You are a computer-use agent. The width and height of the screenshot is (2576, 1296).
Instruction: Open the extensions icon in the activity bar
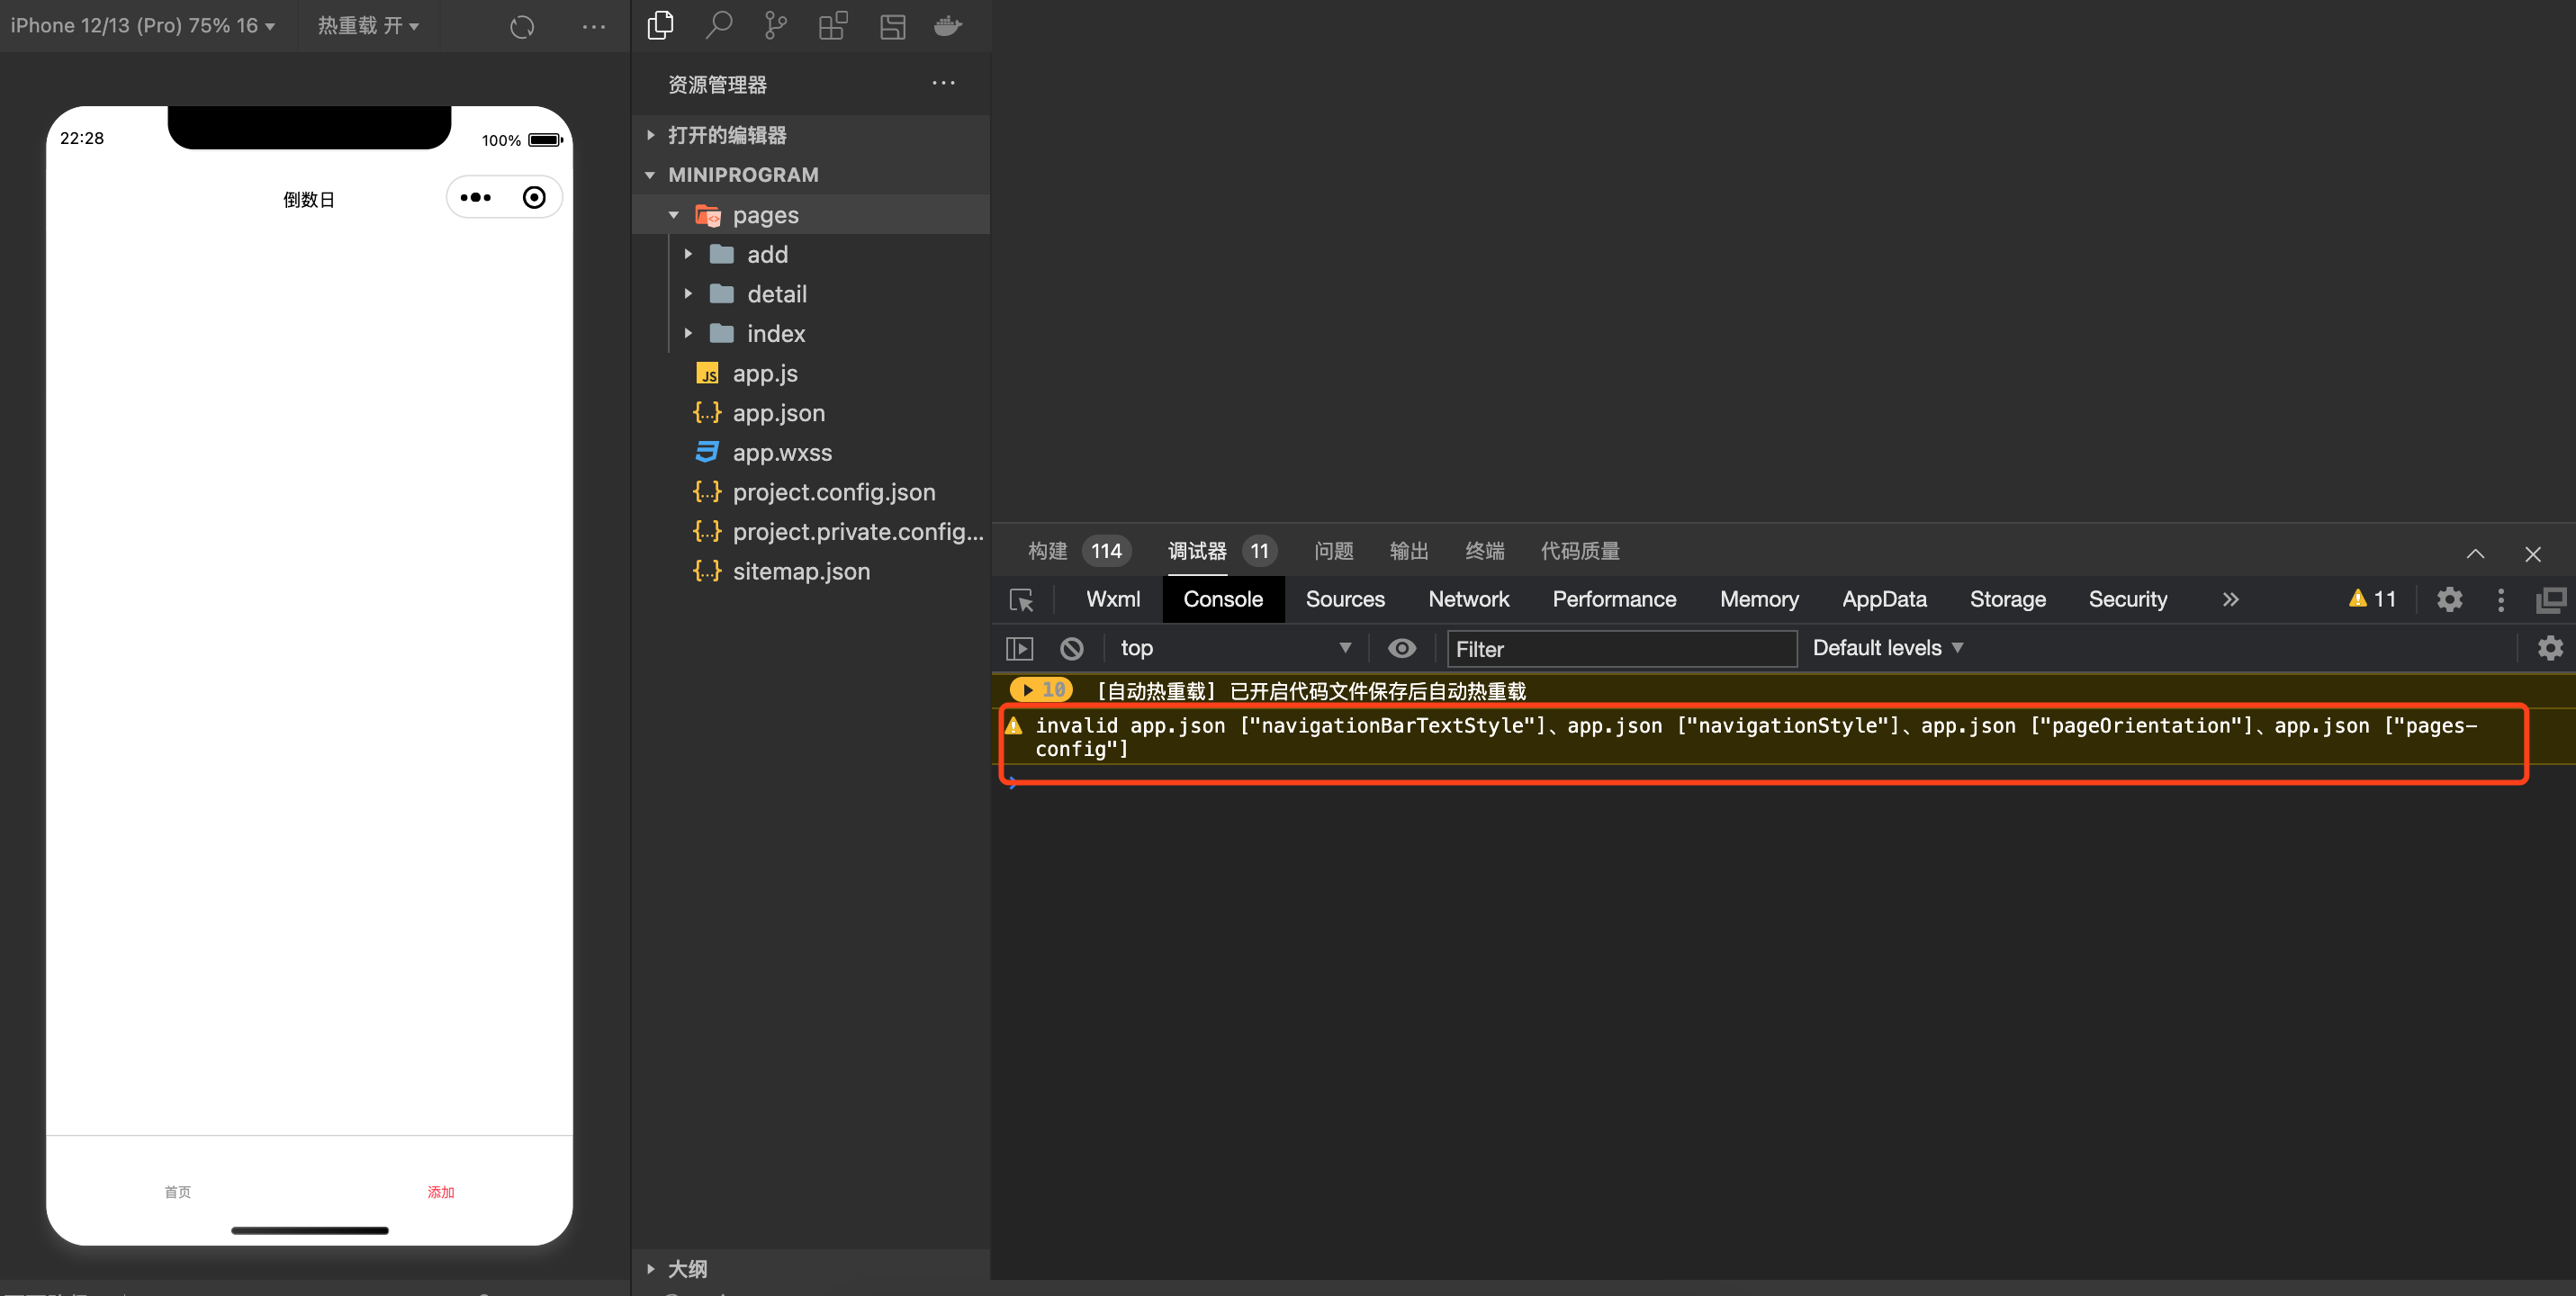click(x=833, y=25)
